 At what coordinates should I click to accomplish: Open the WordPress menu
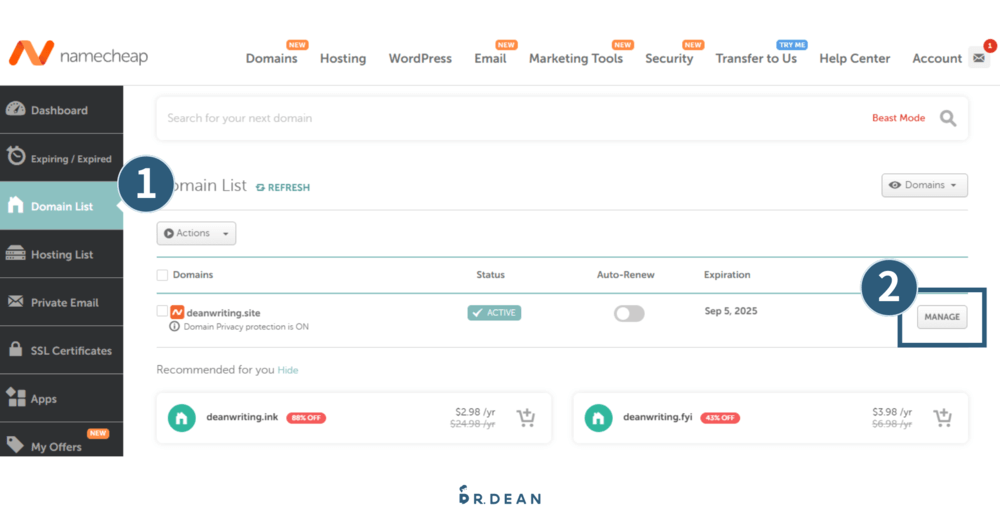[x=420, y=58]
